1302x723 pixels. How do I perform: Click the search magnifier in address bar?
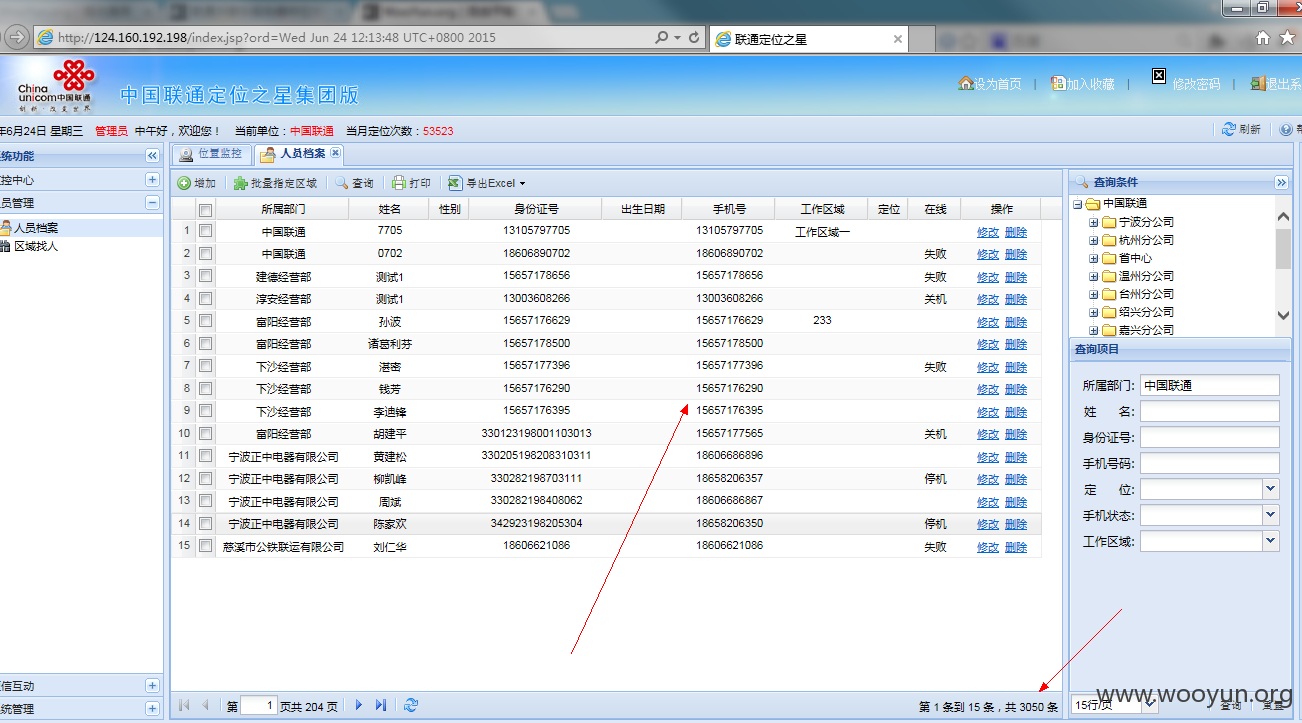point(662,38)
